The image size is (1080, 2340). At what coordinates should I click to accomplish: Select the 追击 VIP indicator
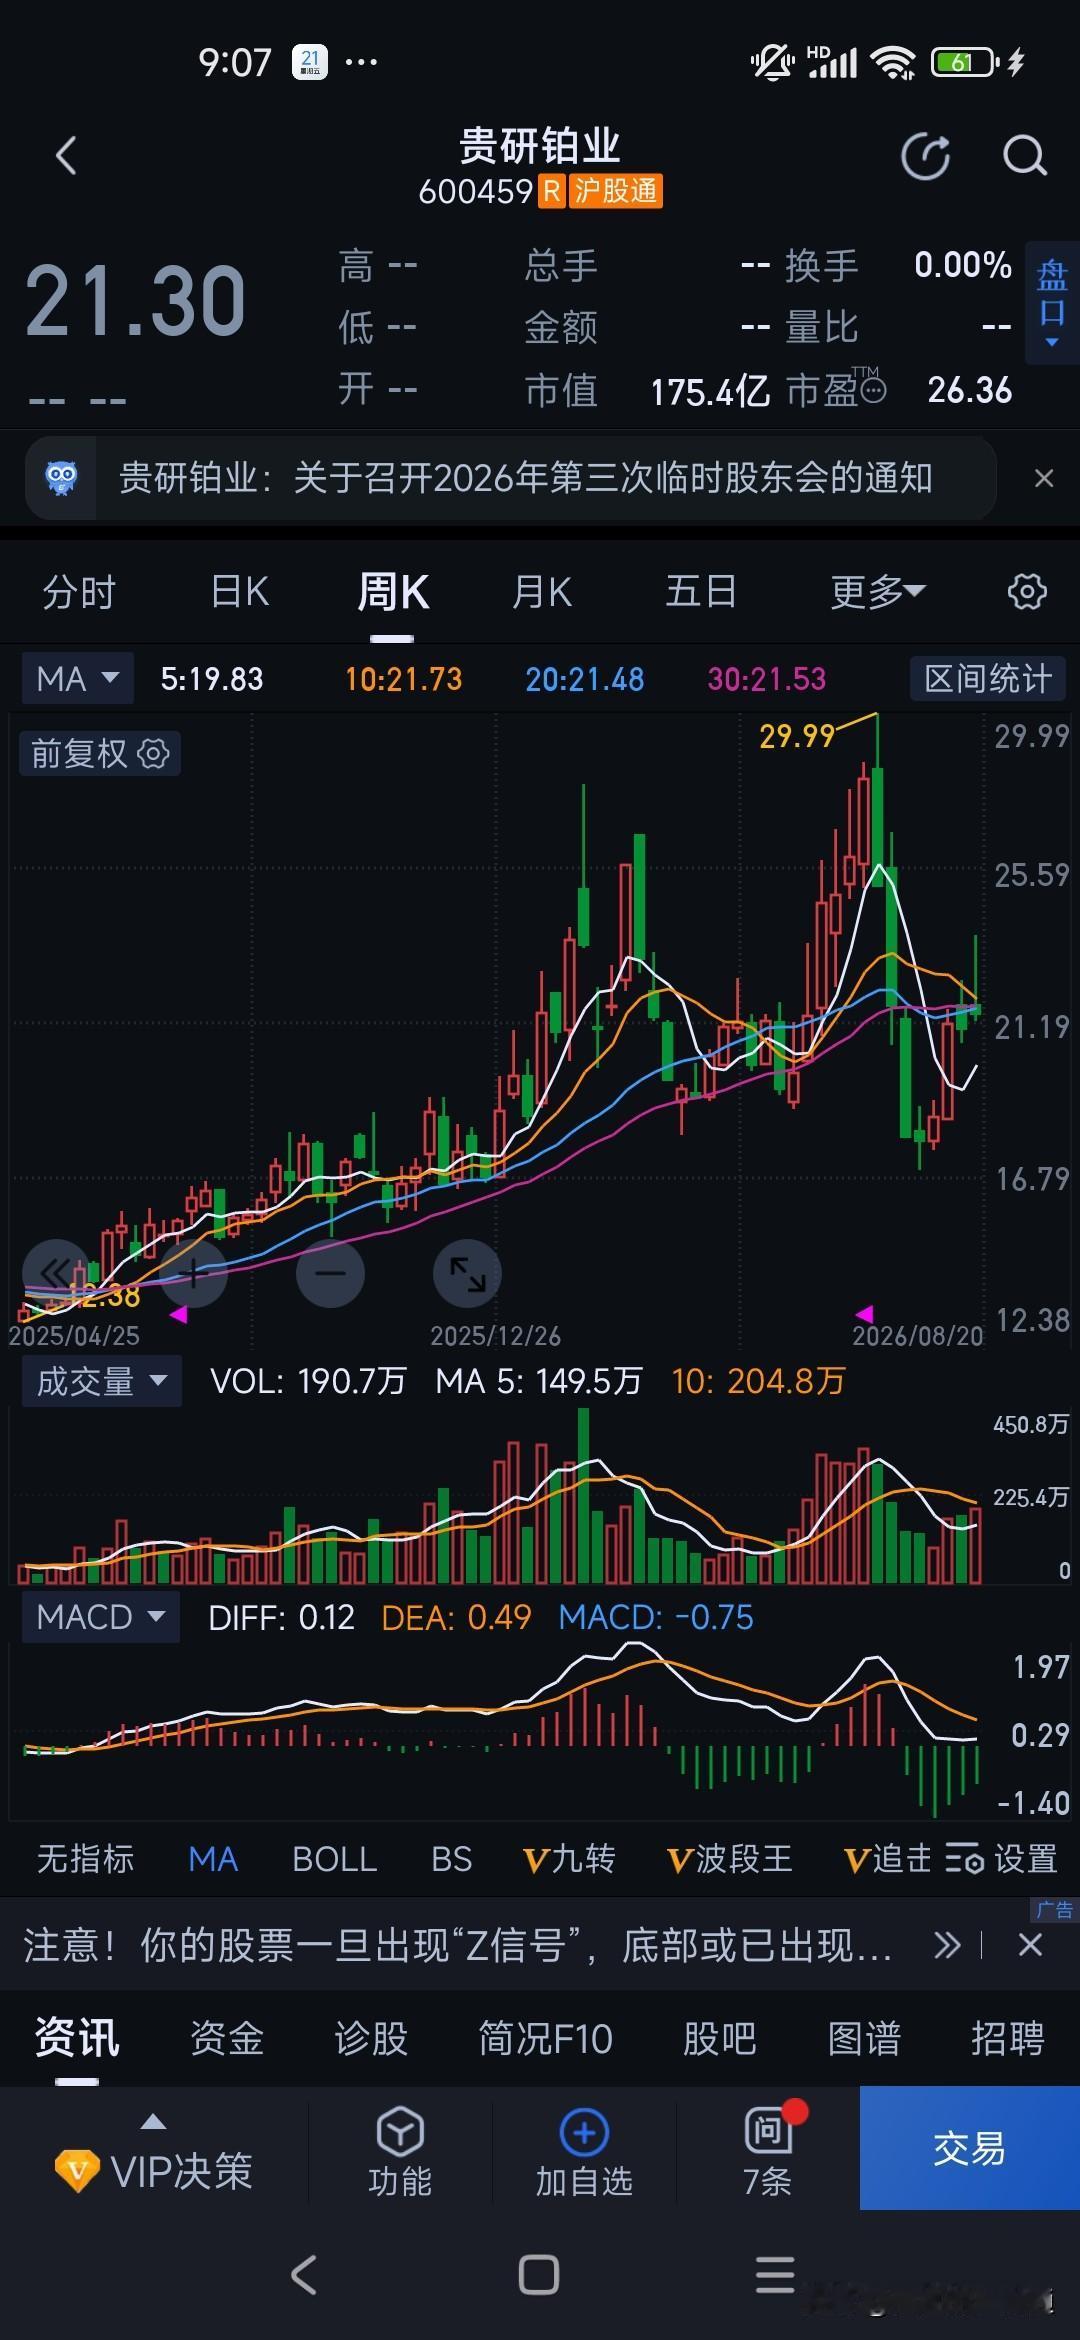tap(888, 1859)
